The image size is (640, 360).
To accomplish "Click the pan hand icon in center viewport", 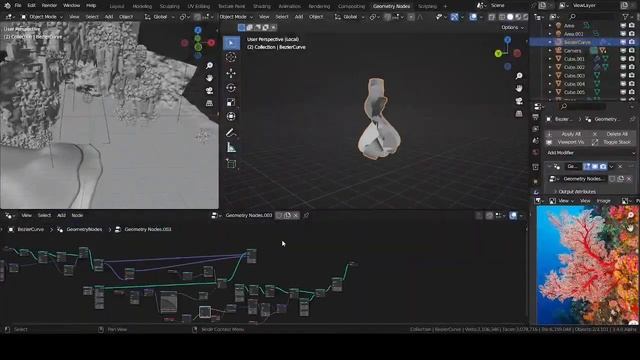I will [x=519, y=88].
